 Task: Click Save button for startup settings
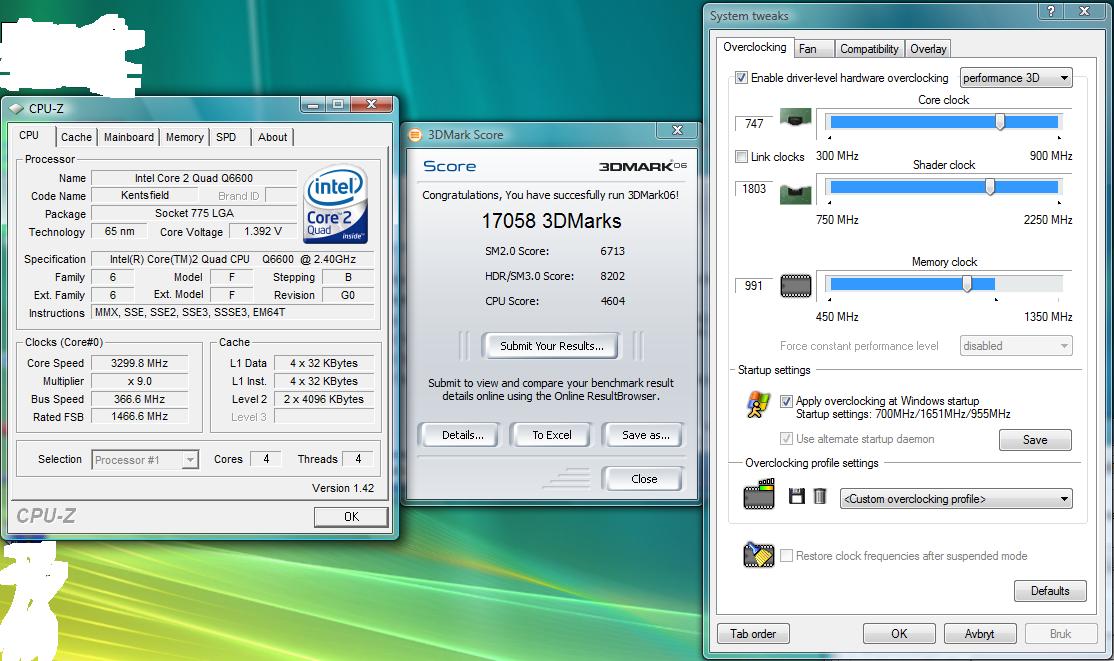point(1034,440)
